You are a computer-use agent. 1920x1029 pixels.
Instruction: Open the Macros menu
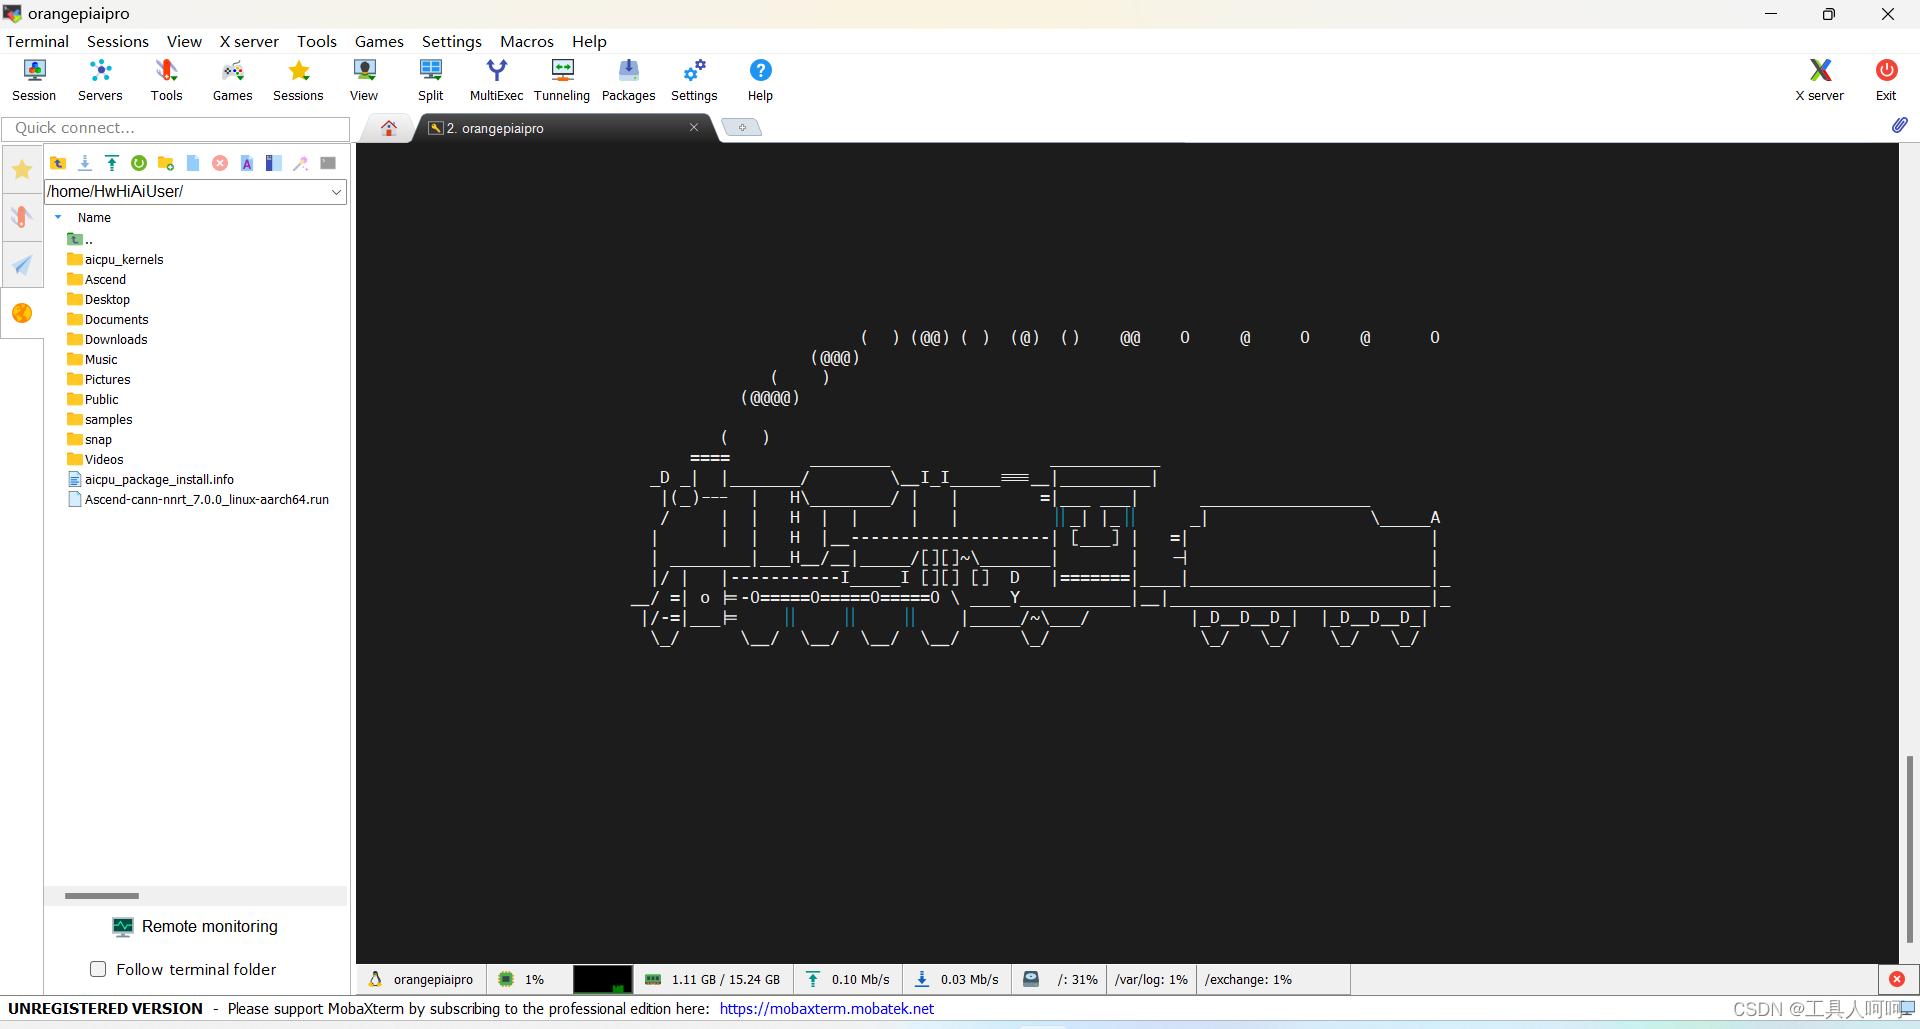(527, 41)
